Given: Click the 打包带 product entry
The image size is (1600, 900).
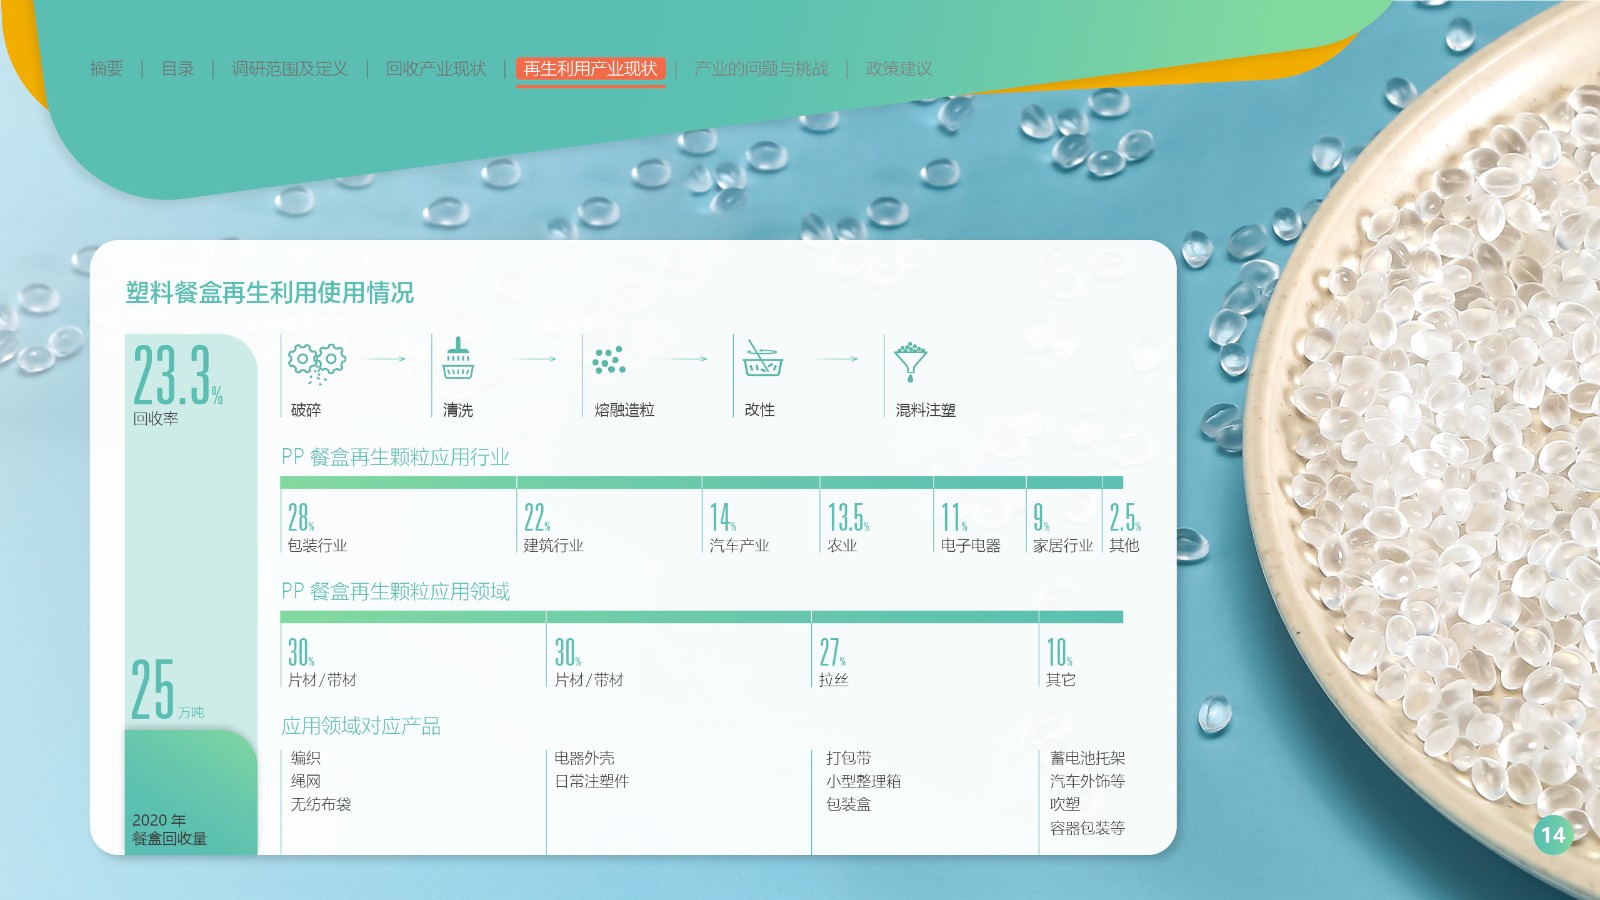Looking at the screenshot, I should [x=849, y=758].
